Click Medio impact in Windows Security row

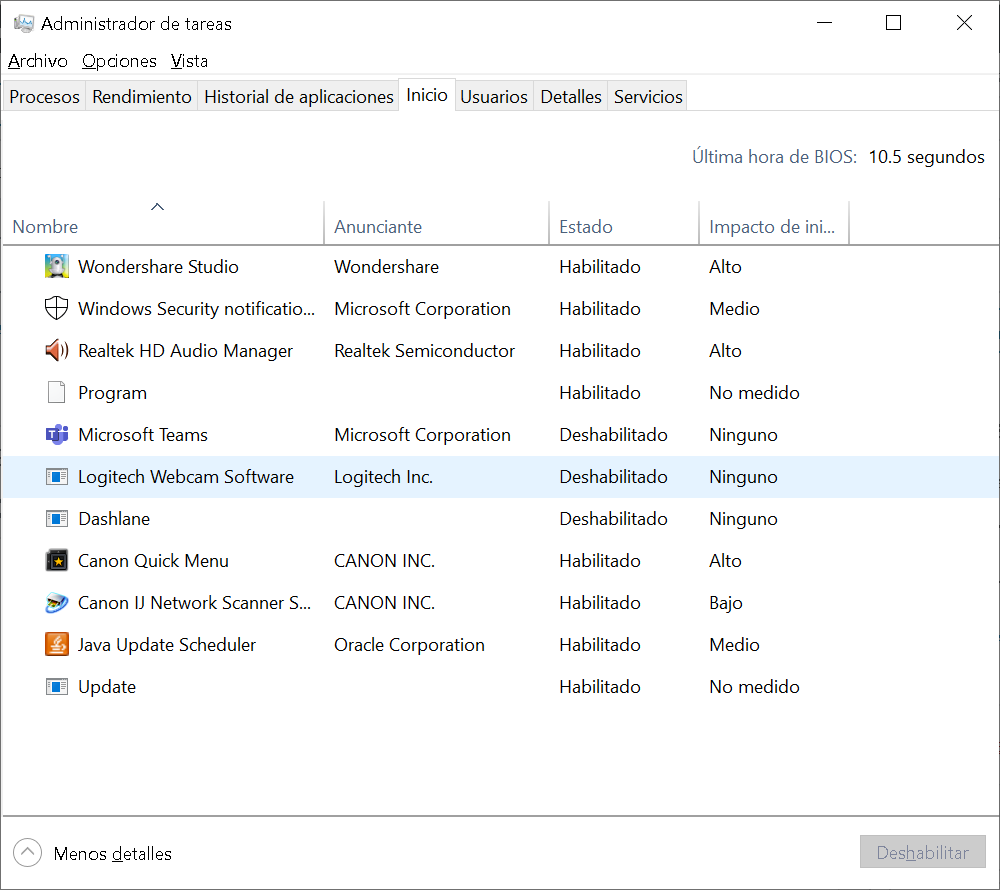pos(734,309)
